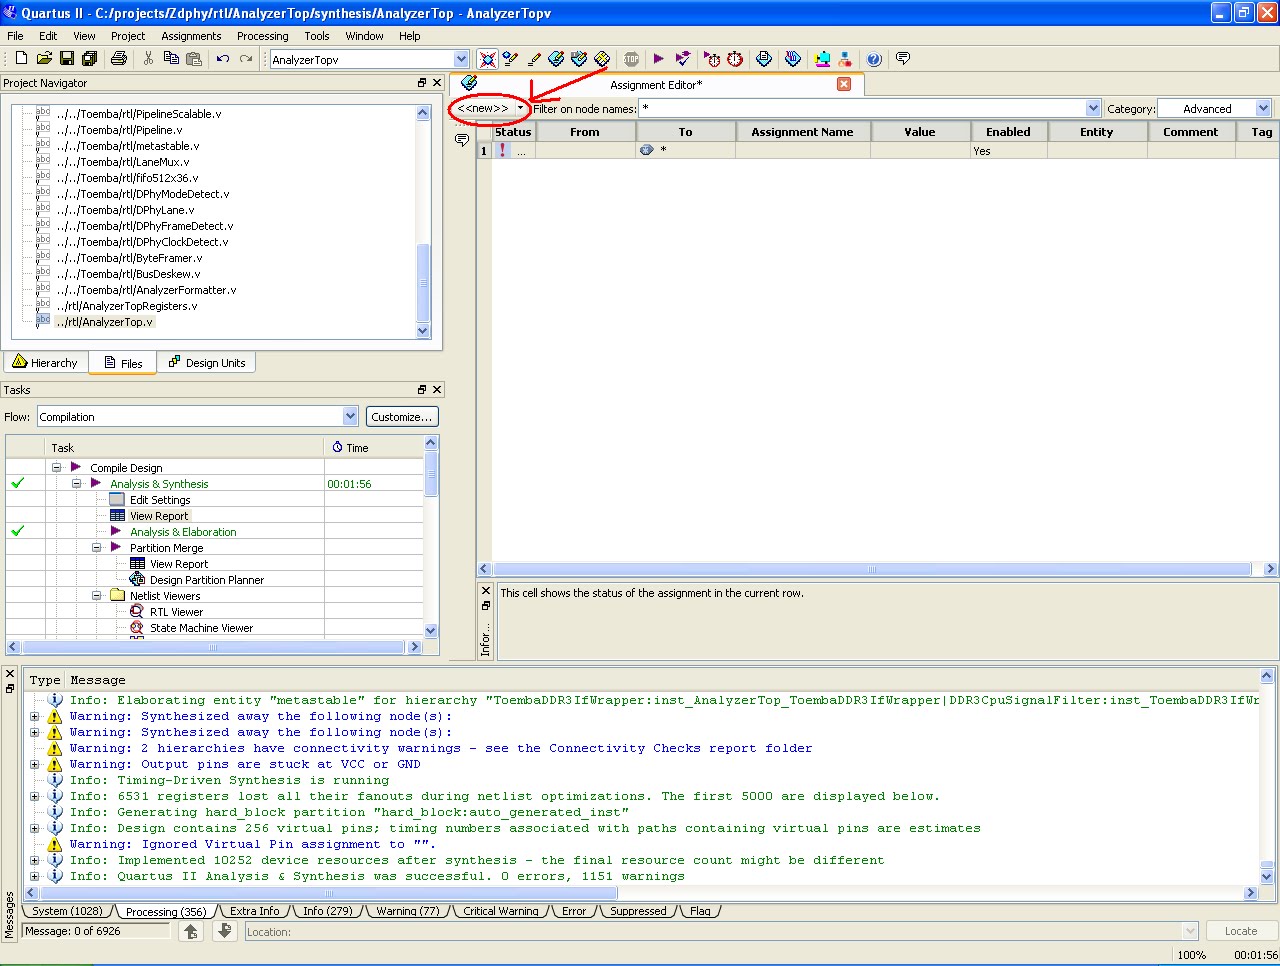Open the RTL Viewer task icon
The image size is (1280, 966).
pos(137,612)
